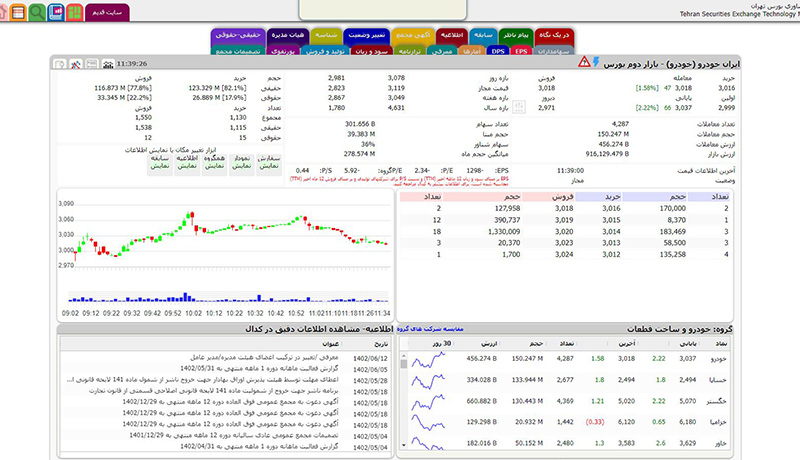Click the نماد column header in group table
The height and width of the screenshot is (460, 800).
[721, 344]
